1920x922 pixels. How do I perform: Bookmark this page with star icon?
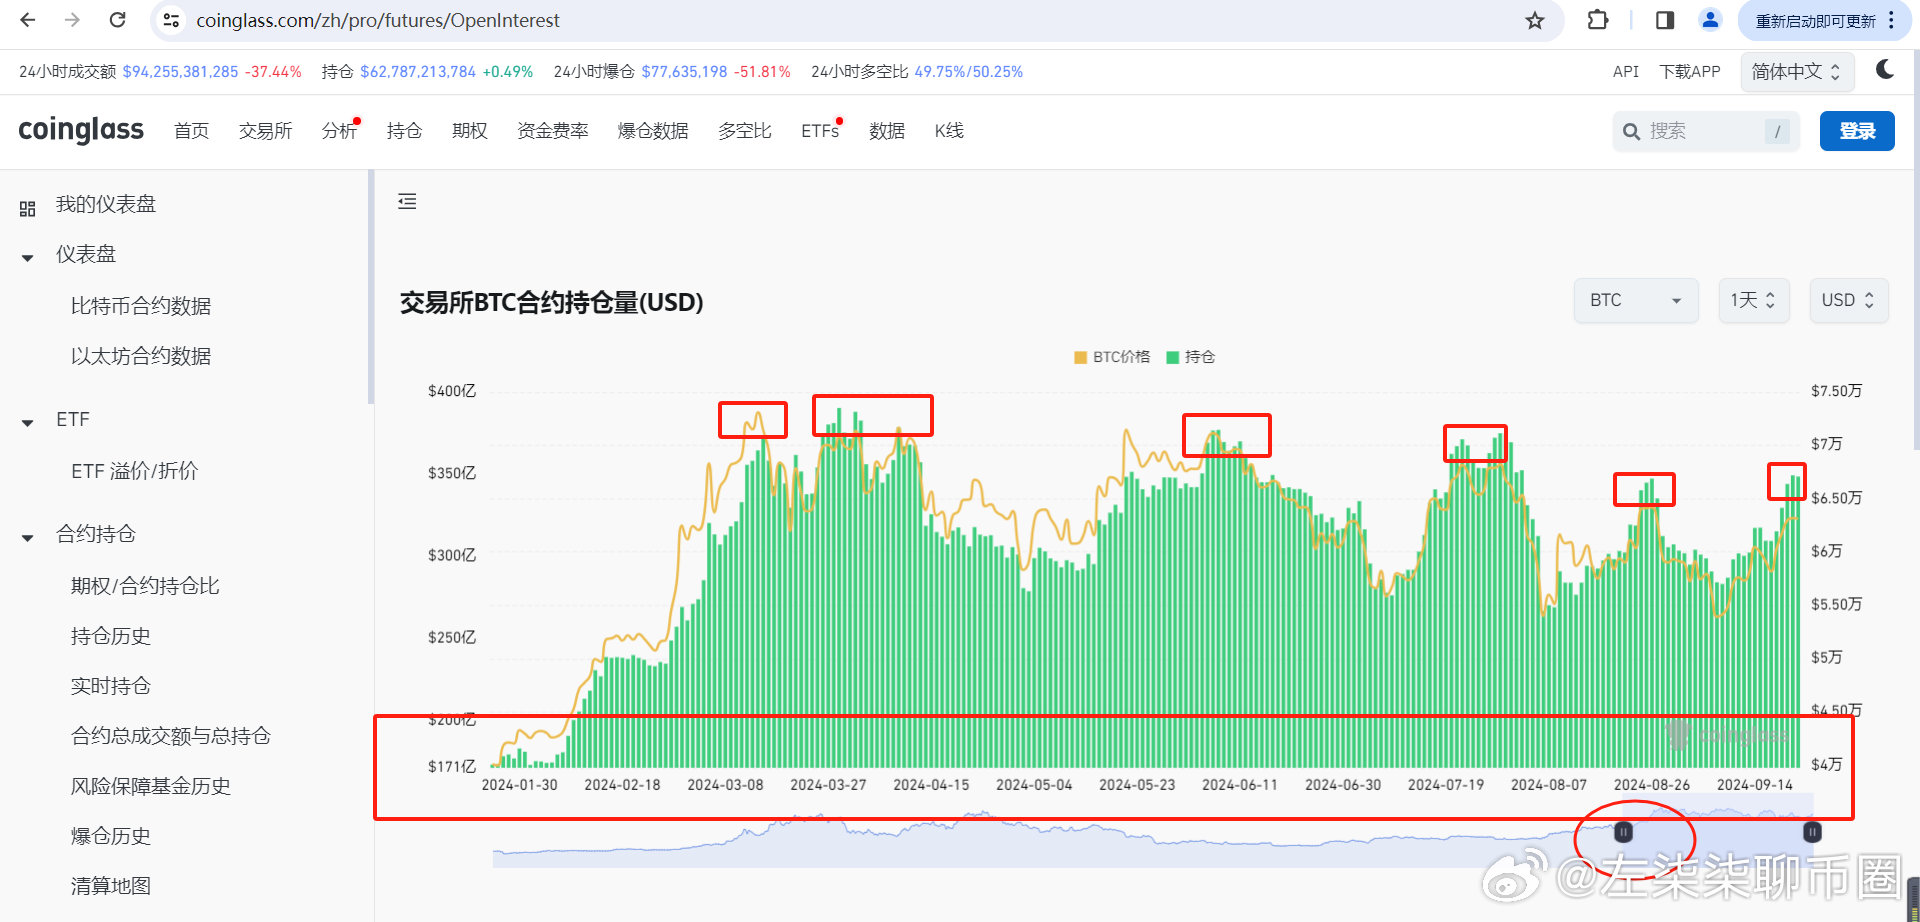tap(1535, 20)
